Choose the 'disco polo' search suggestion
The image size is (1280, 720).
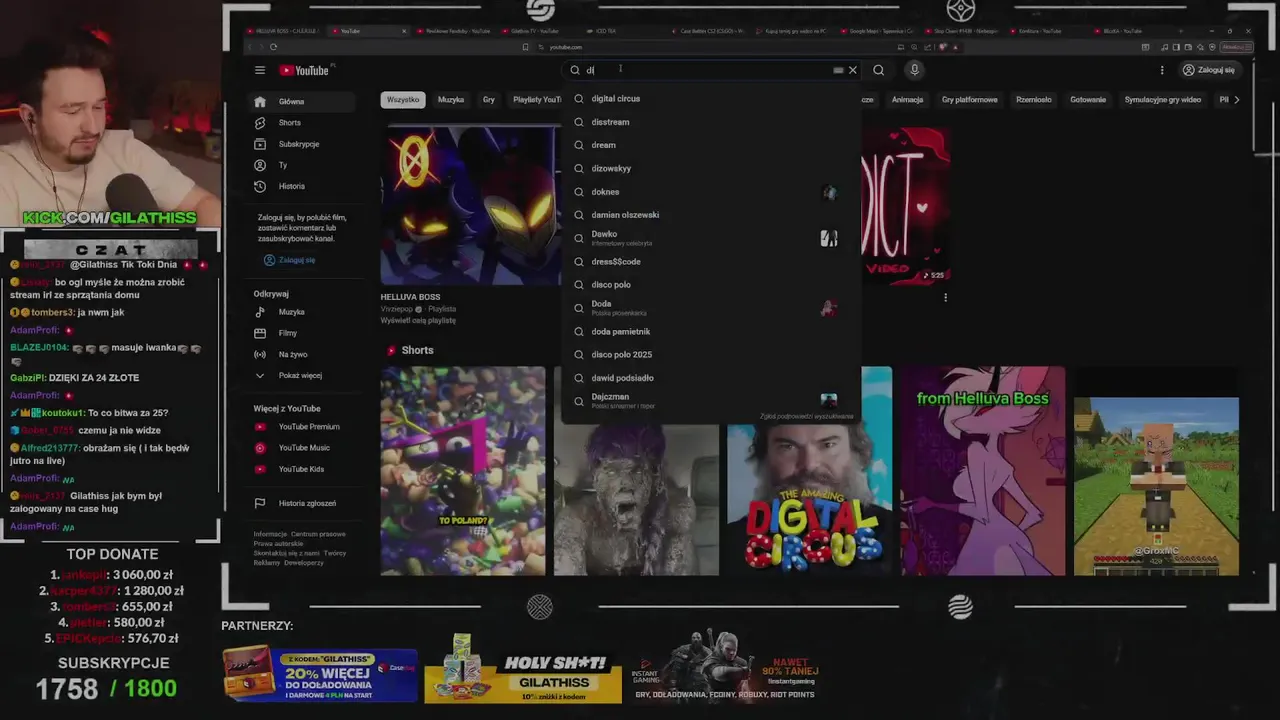710,285
